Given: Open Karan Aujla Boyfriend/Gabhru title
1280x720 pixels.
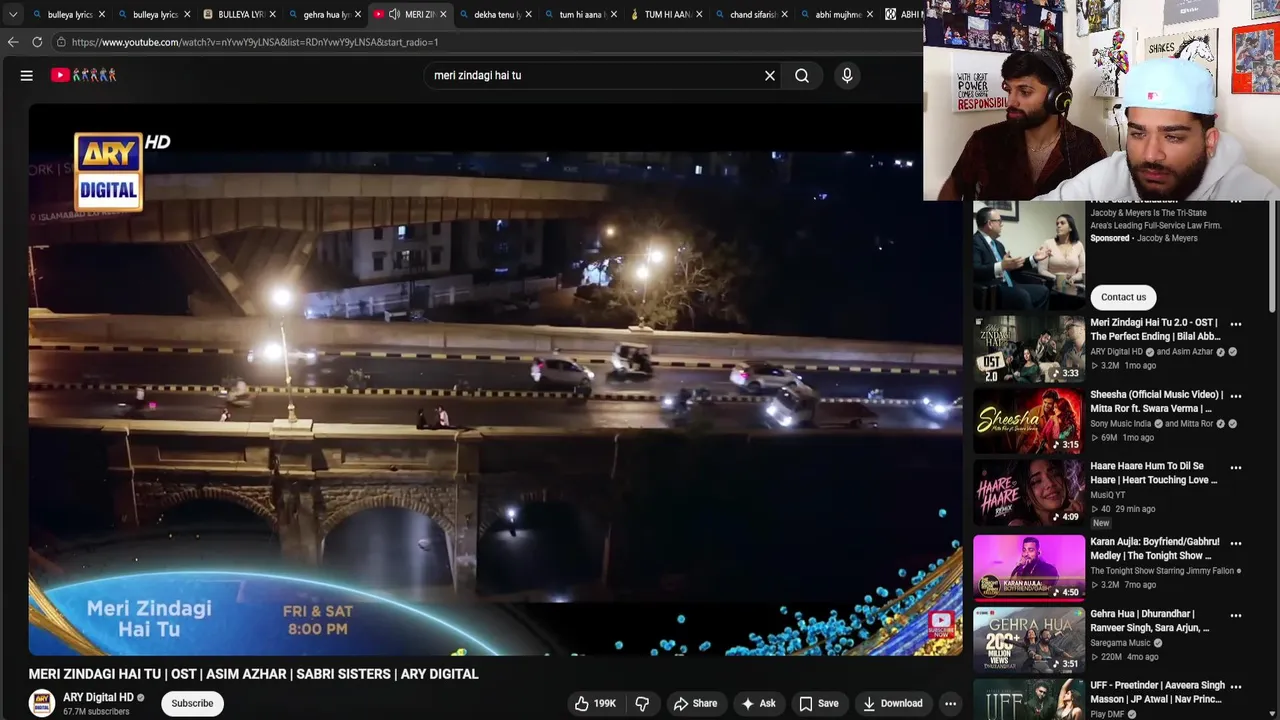Looking at the screenshot, I should (x=1154, y=548).
